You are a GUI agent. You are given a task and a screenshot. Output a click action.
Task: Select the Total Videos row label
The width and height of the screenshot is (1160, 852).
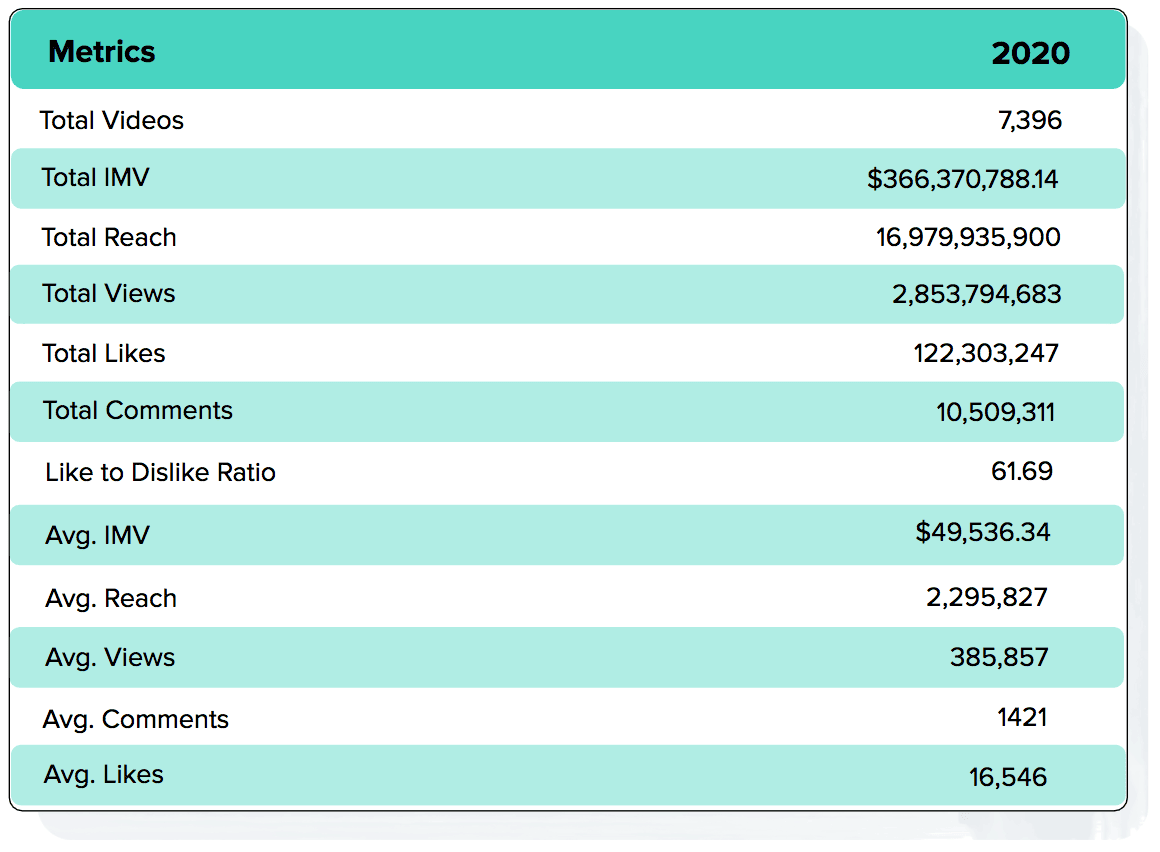112,121
